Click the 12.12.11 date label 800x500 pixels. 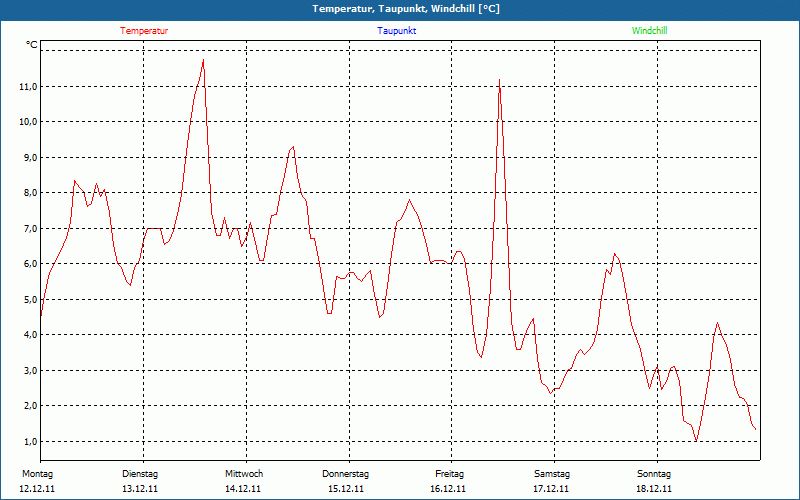point(37,489)
